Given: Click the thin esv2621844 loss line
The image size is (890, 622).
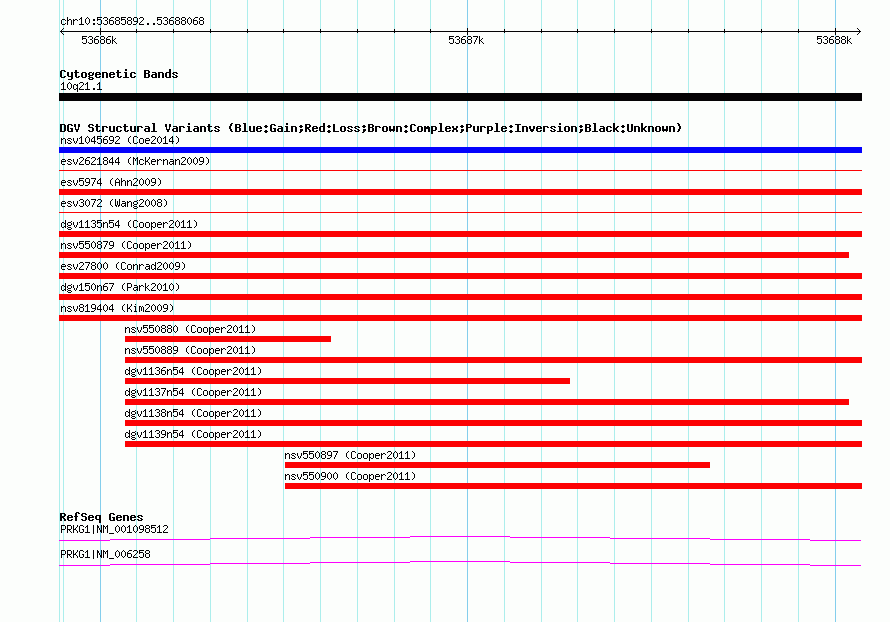Looking at the screenshot, I should point(460,170).
